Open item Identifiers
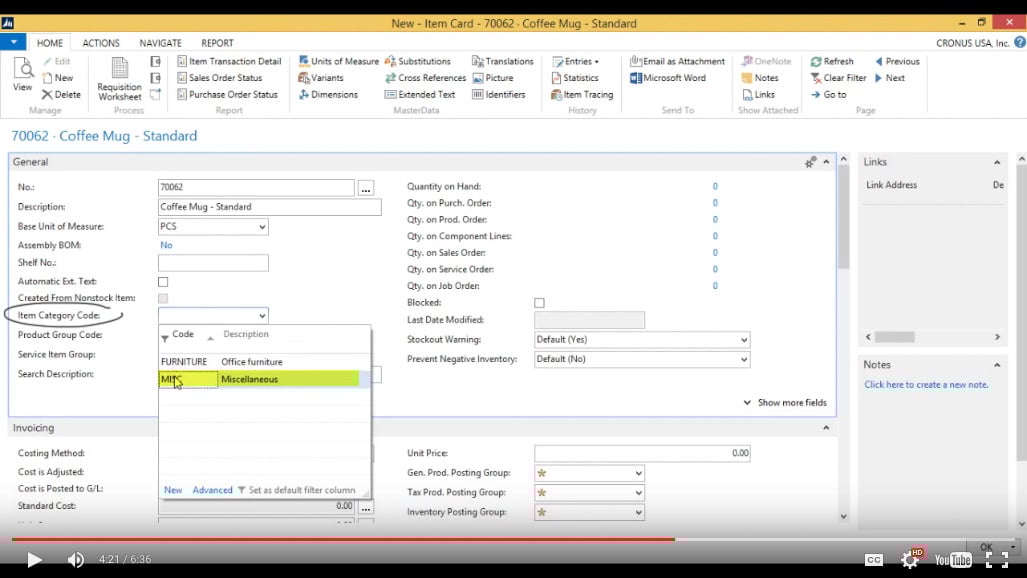 pos(499,94)
